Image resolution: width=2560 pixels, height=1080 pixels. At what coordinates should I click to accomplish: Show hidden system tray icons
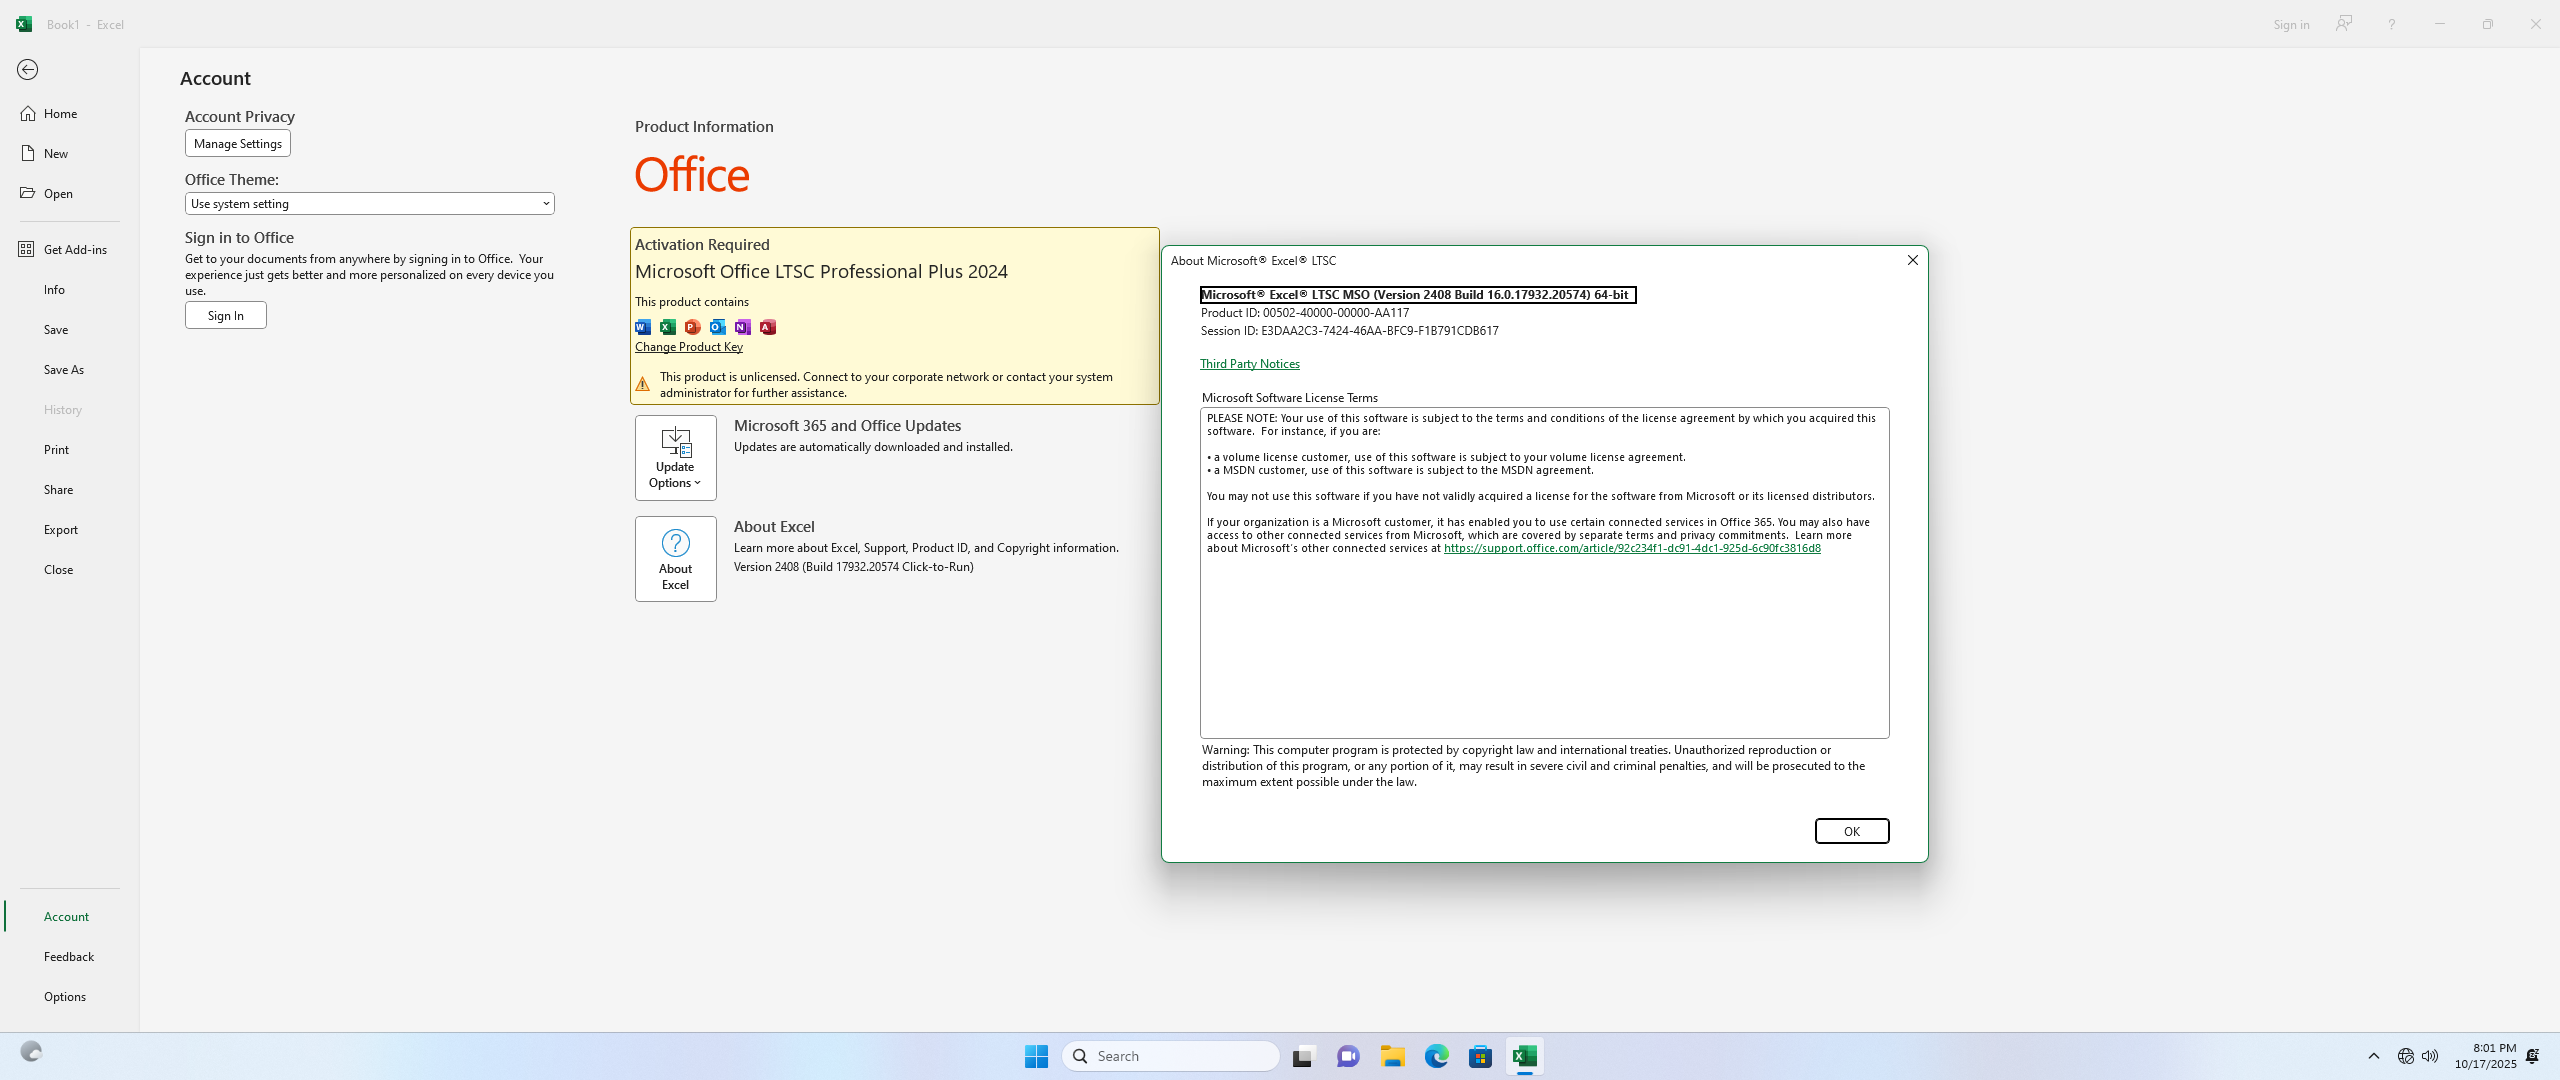(x=2373, y=1056)
